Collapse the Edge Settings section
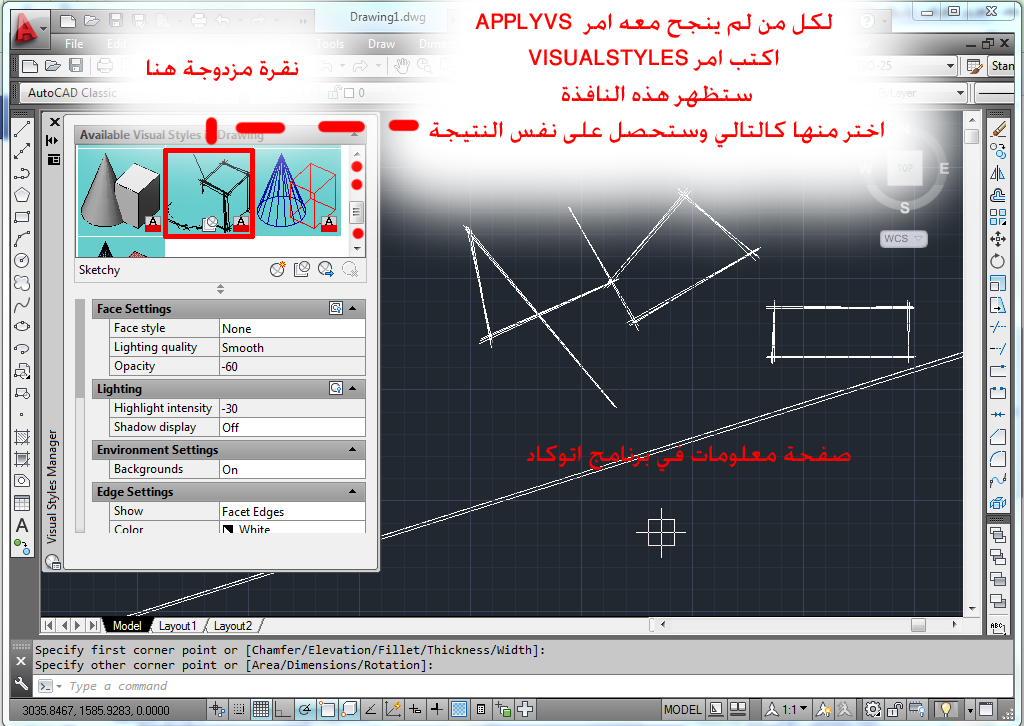 (x=353, y=491)
